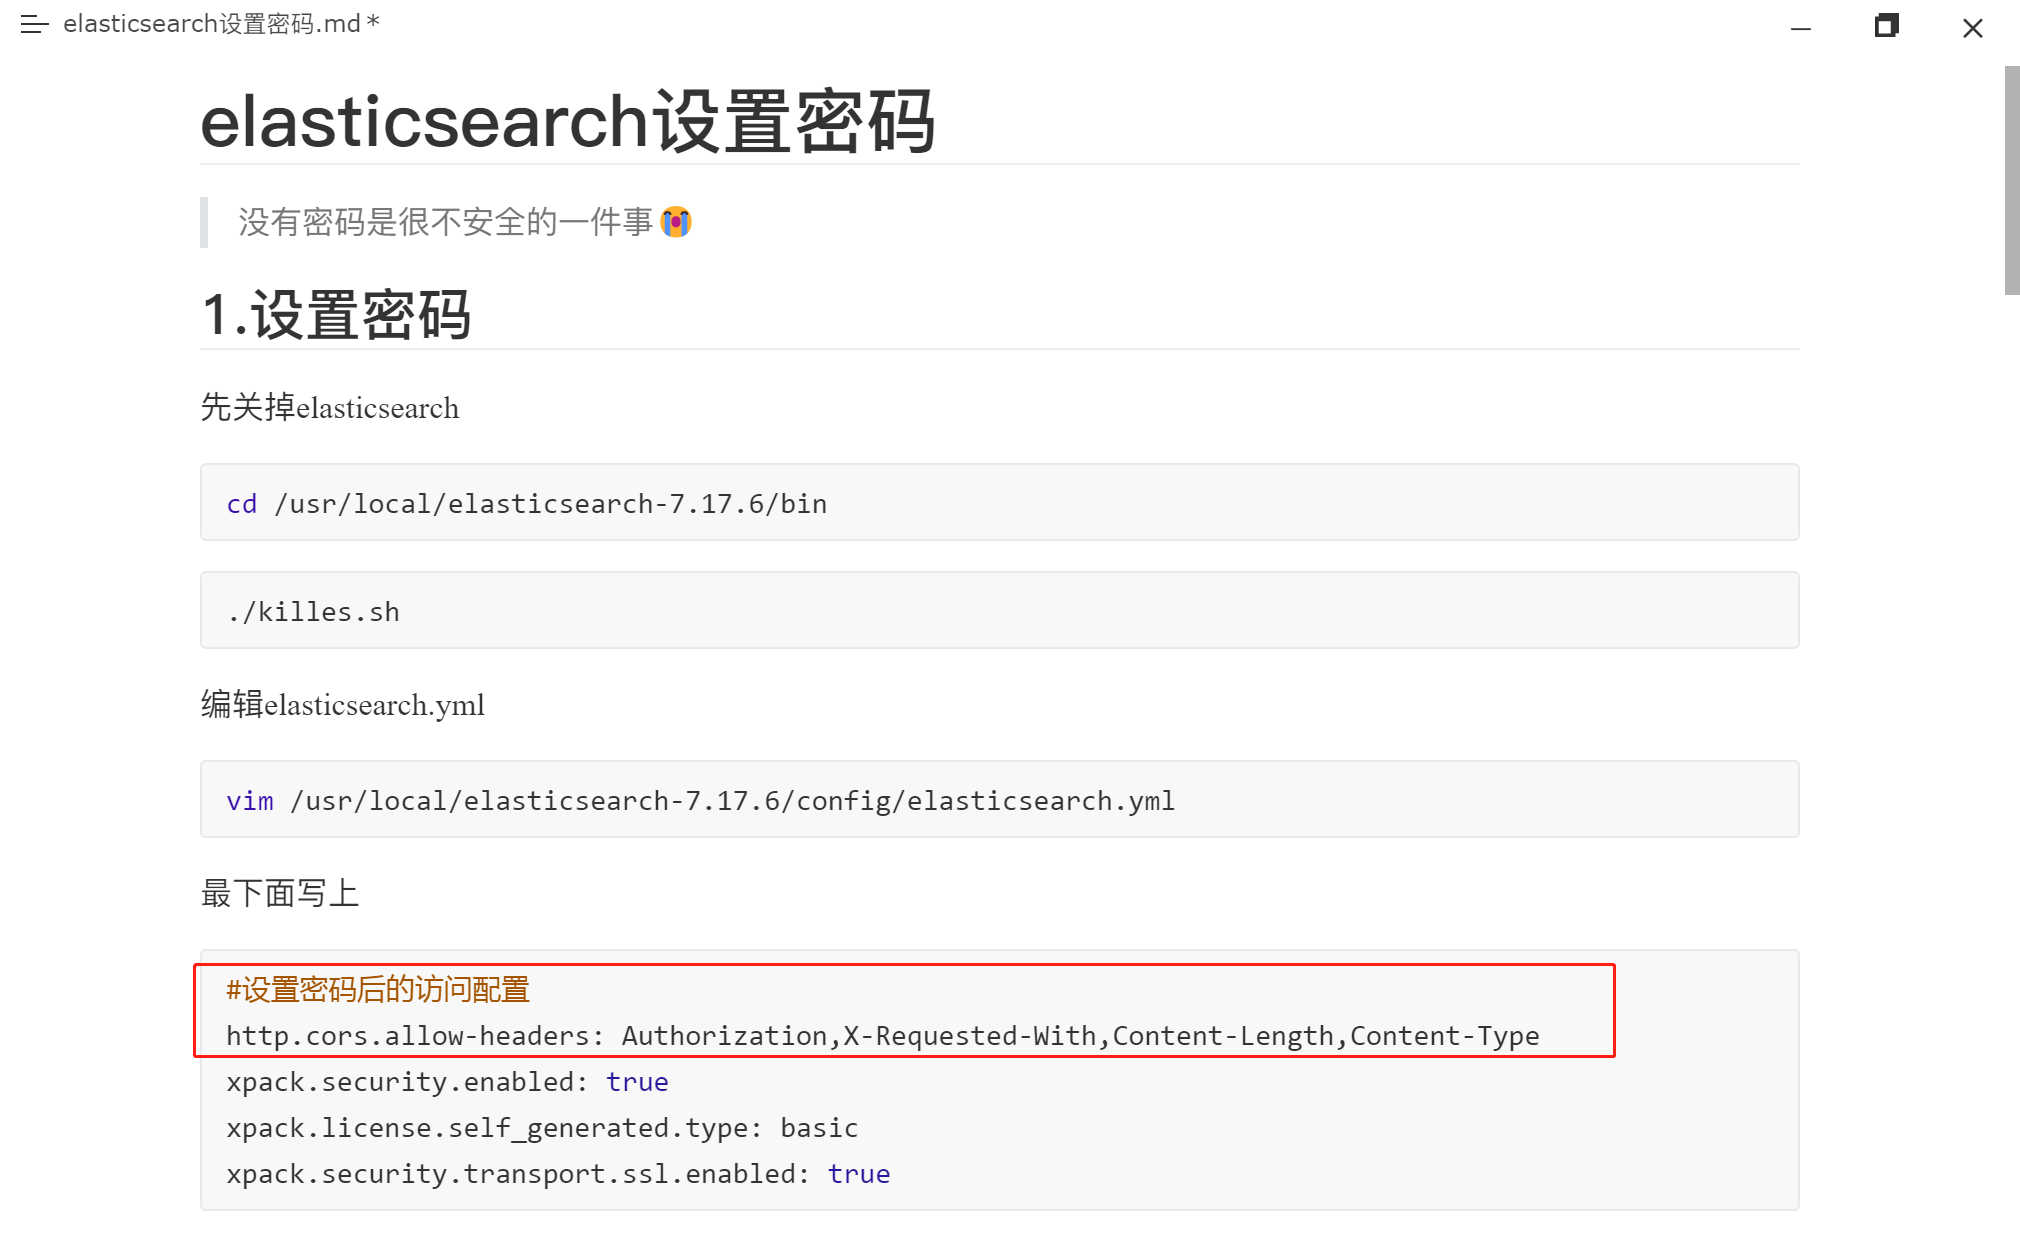Click the text 编辑elasticsearch.yml
Image resolution: width=2020 pixels, height=1234 pixels.
341,705
